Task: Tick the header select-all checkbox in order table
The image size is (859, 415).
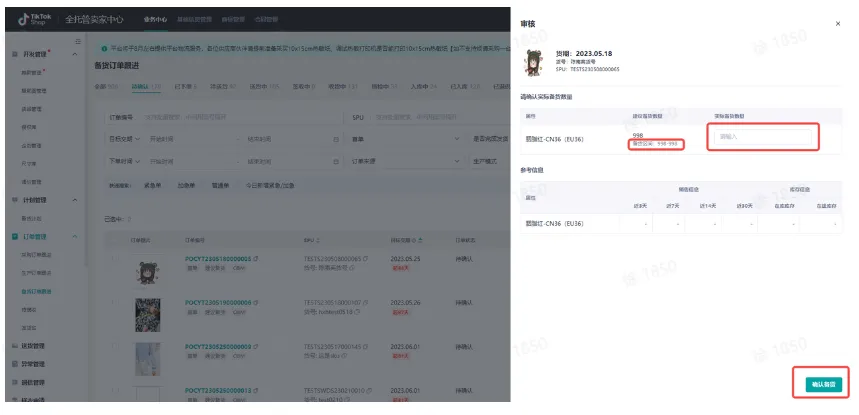Action: pos(114,240)
